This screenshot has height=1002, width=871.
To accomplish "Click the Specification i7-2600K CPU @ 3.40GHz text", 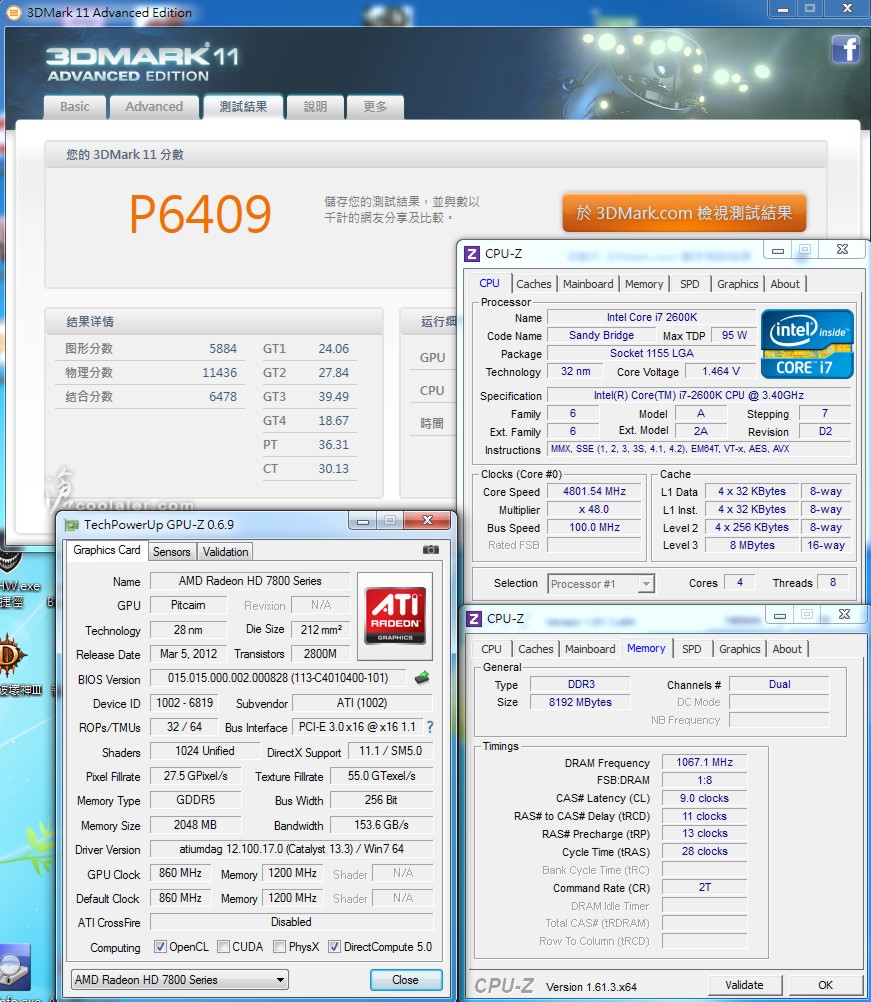I will tap(699, 396).
